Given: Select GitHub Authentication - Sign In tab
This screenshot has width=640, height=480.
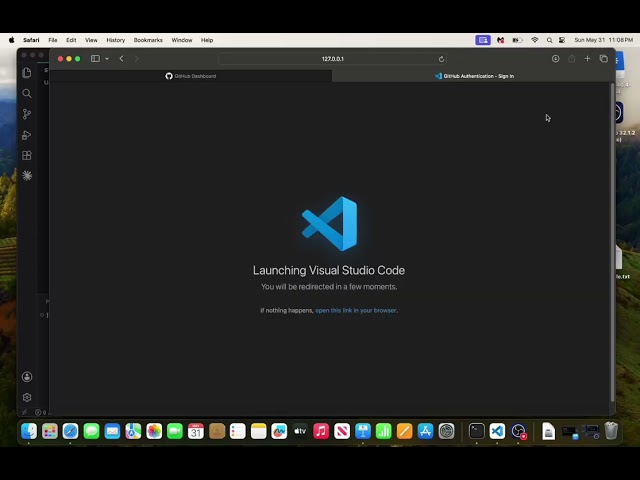Looking at the screenshot, I should 473,76.
